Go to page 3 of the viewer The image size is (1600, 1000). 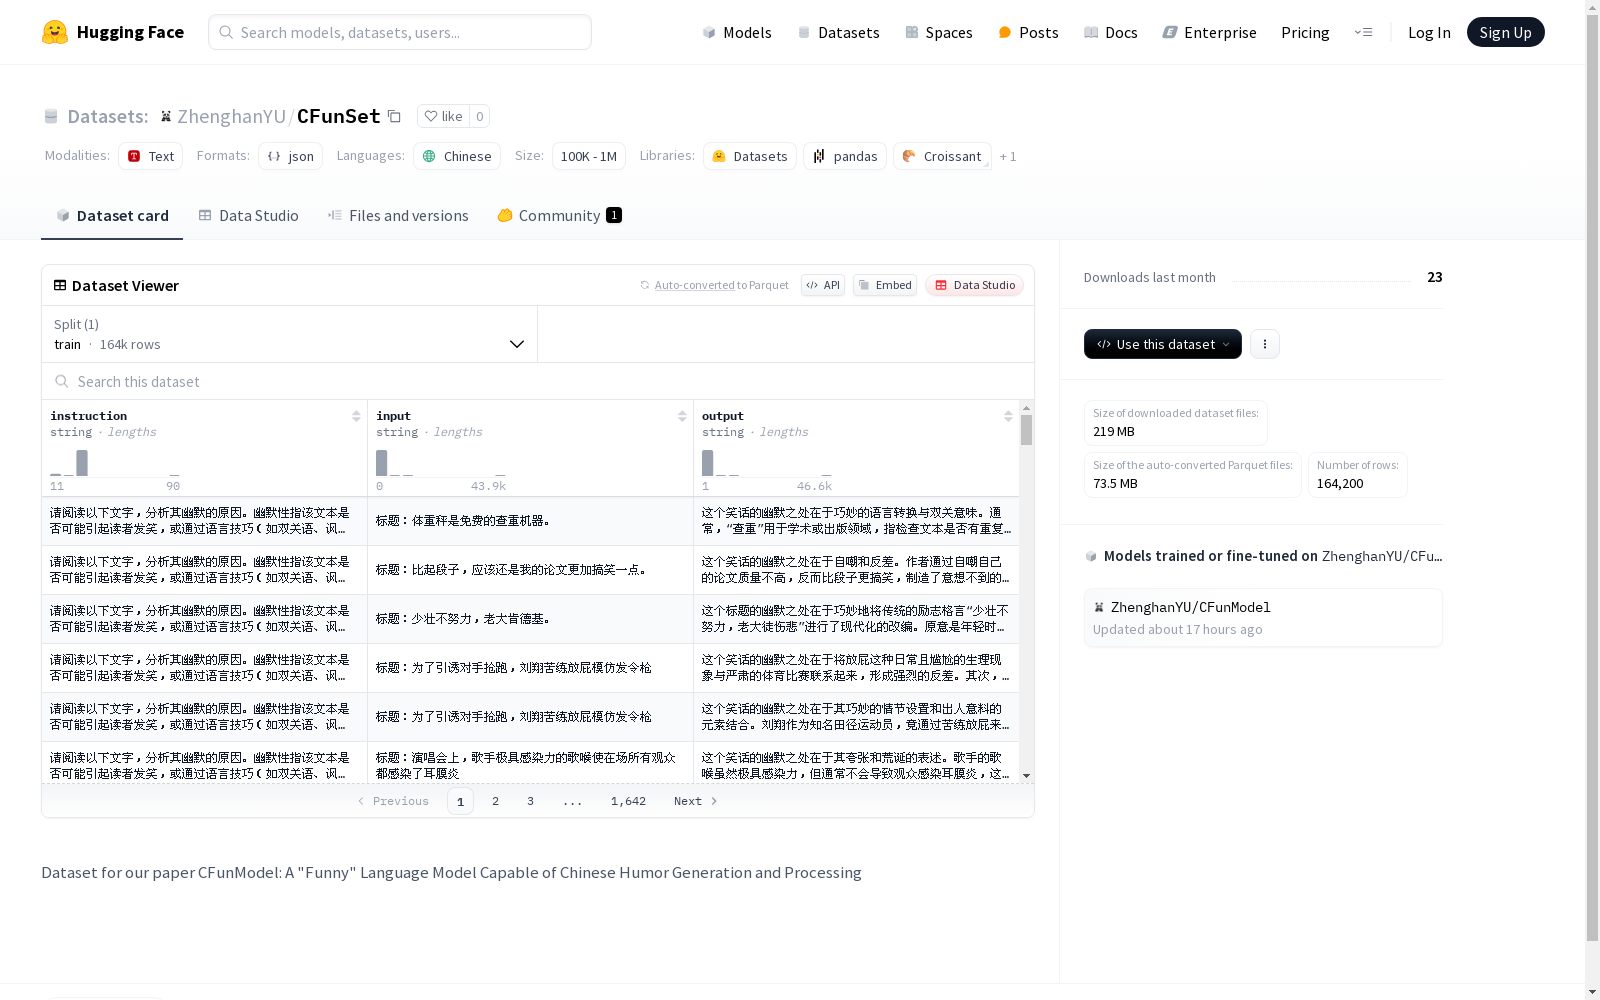pos(530,801)
